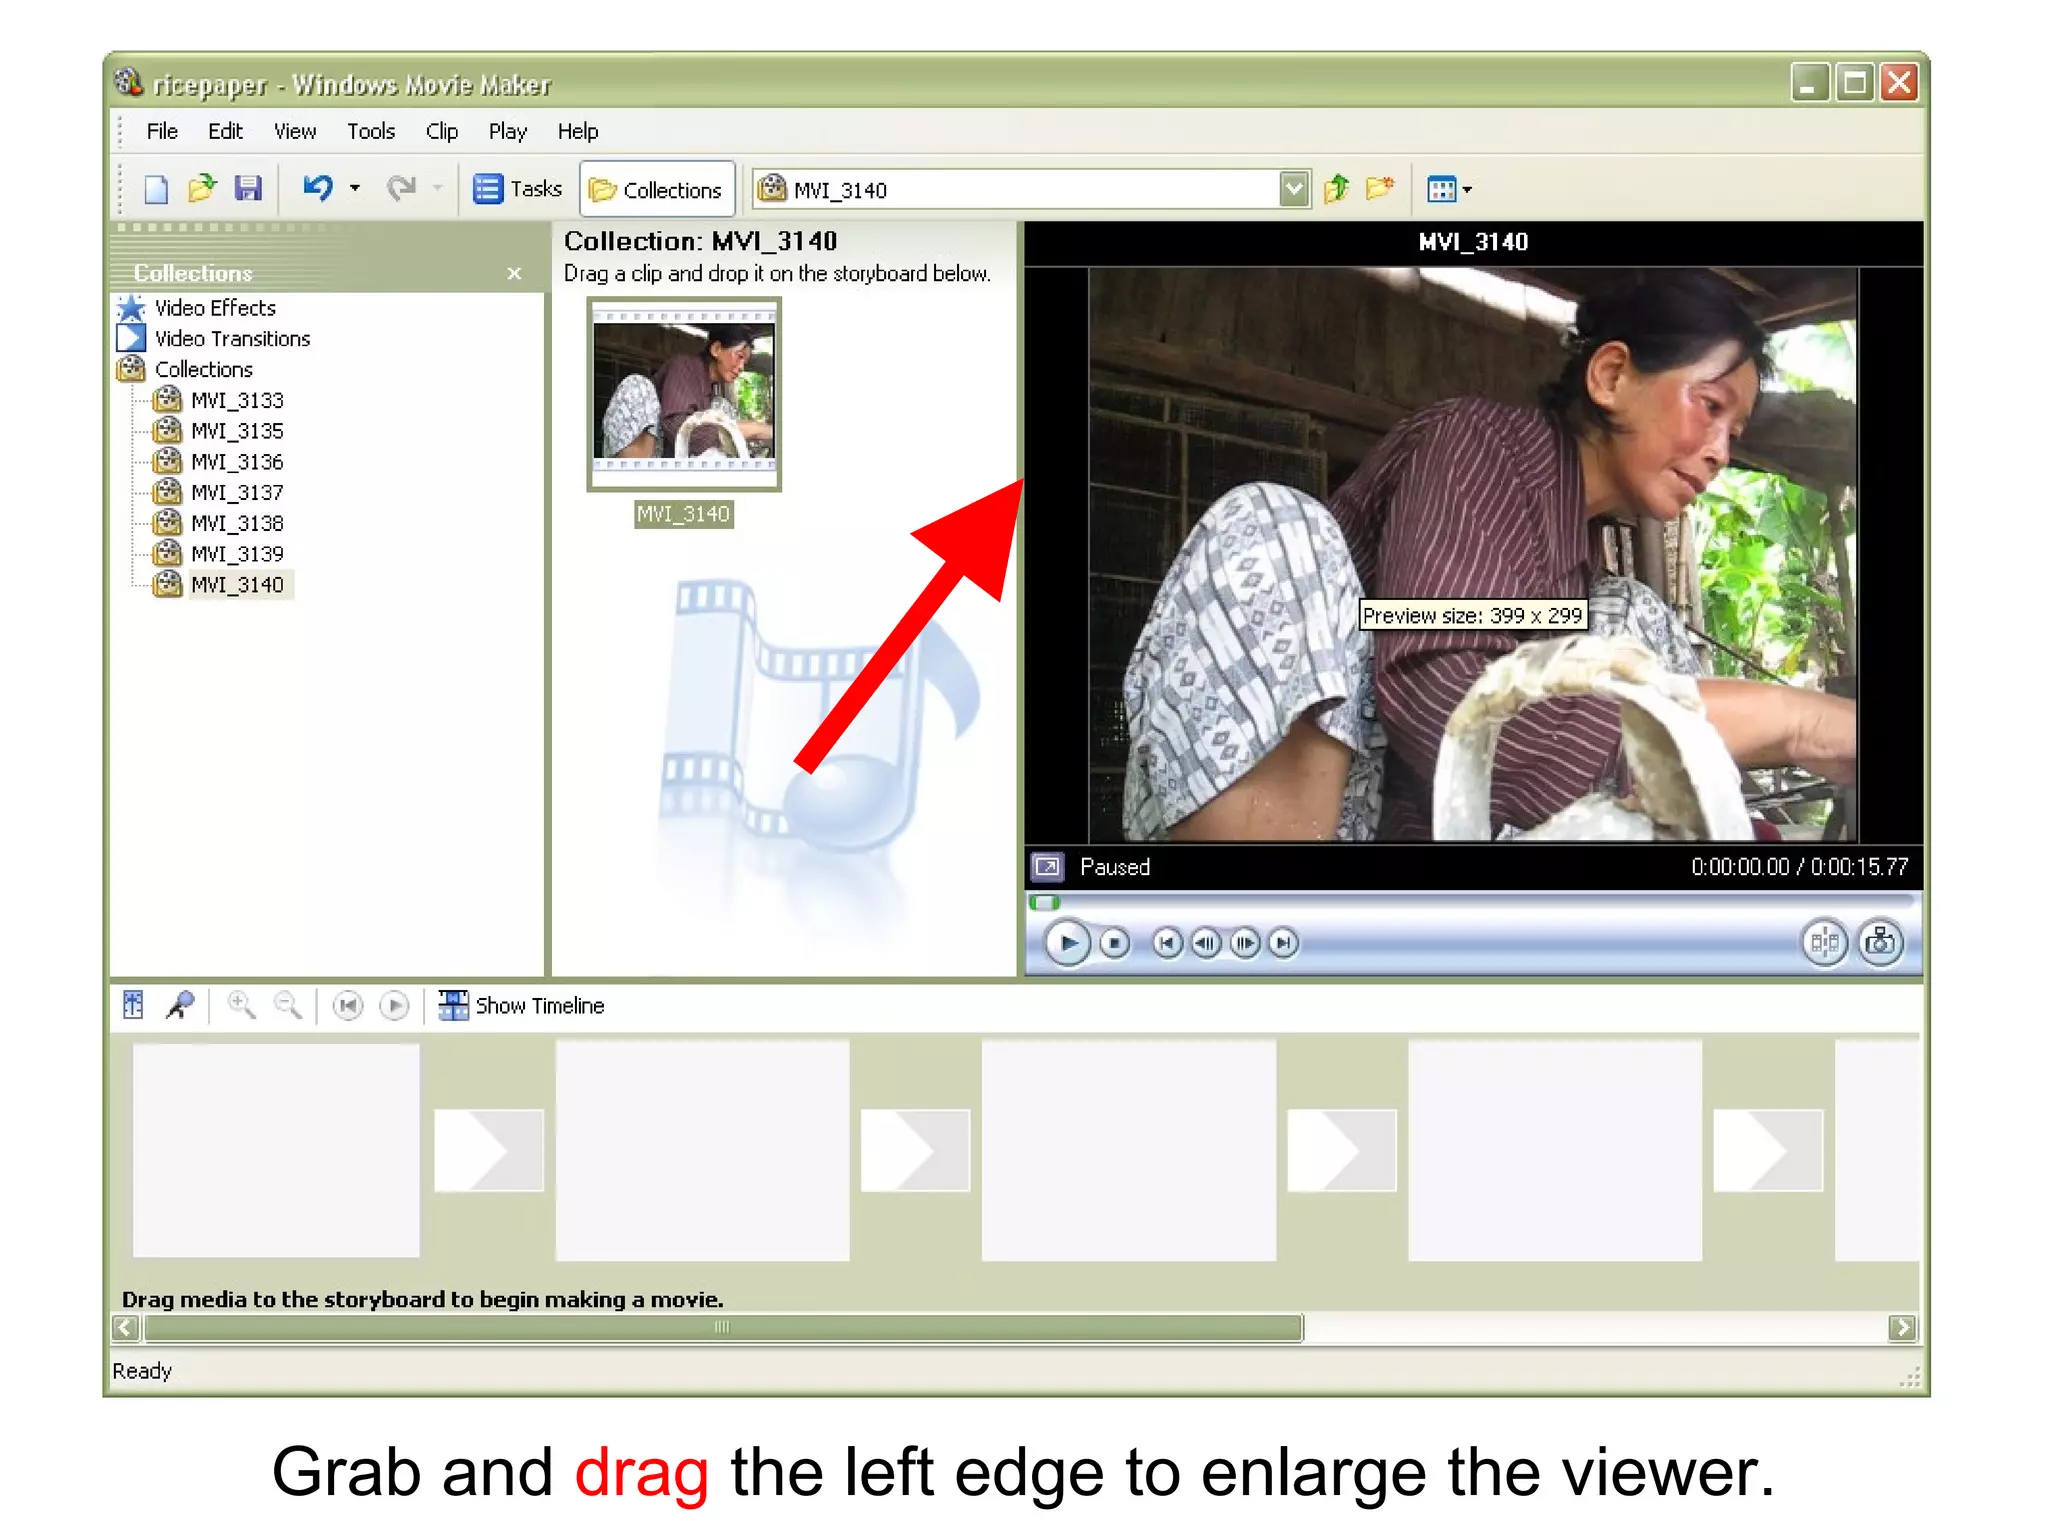Save the project with the floppy disk icon
Image resolution: width=2048 pixels, height=1536 pixels.
pos(248,188)
